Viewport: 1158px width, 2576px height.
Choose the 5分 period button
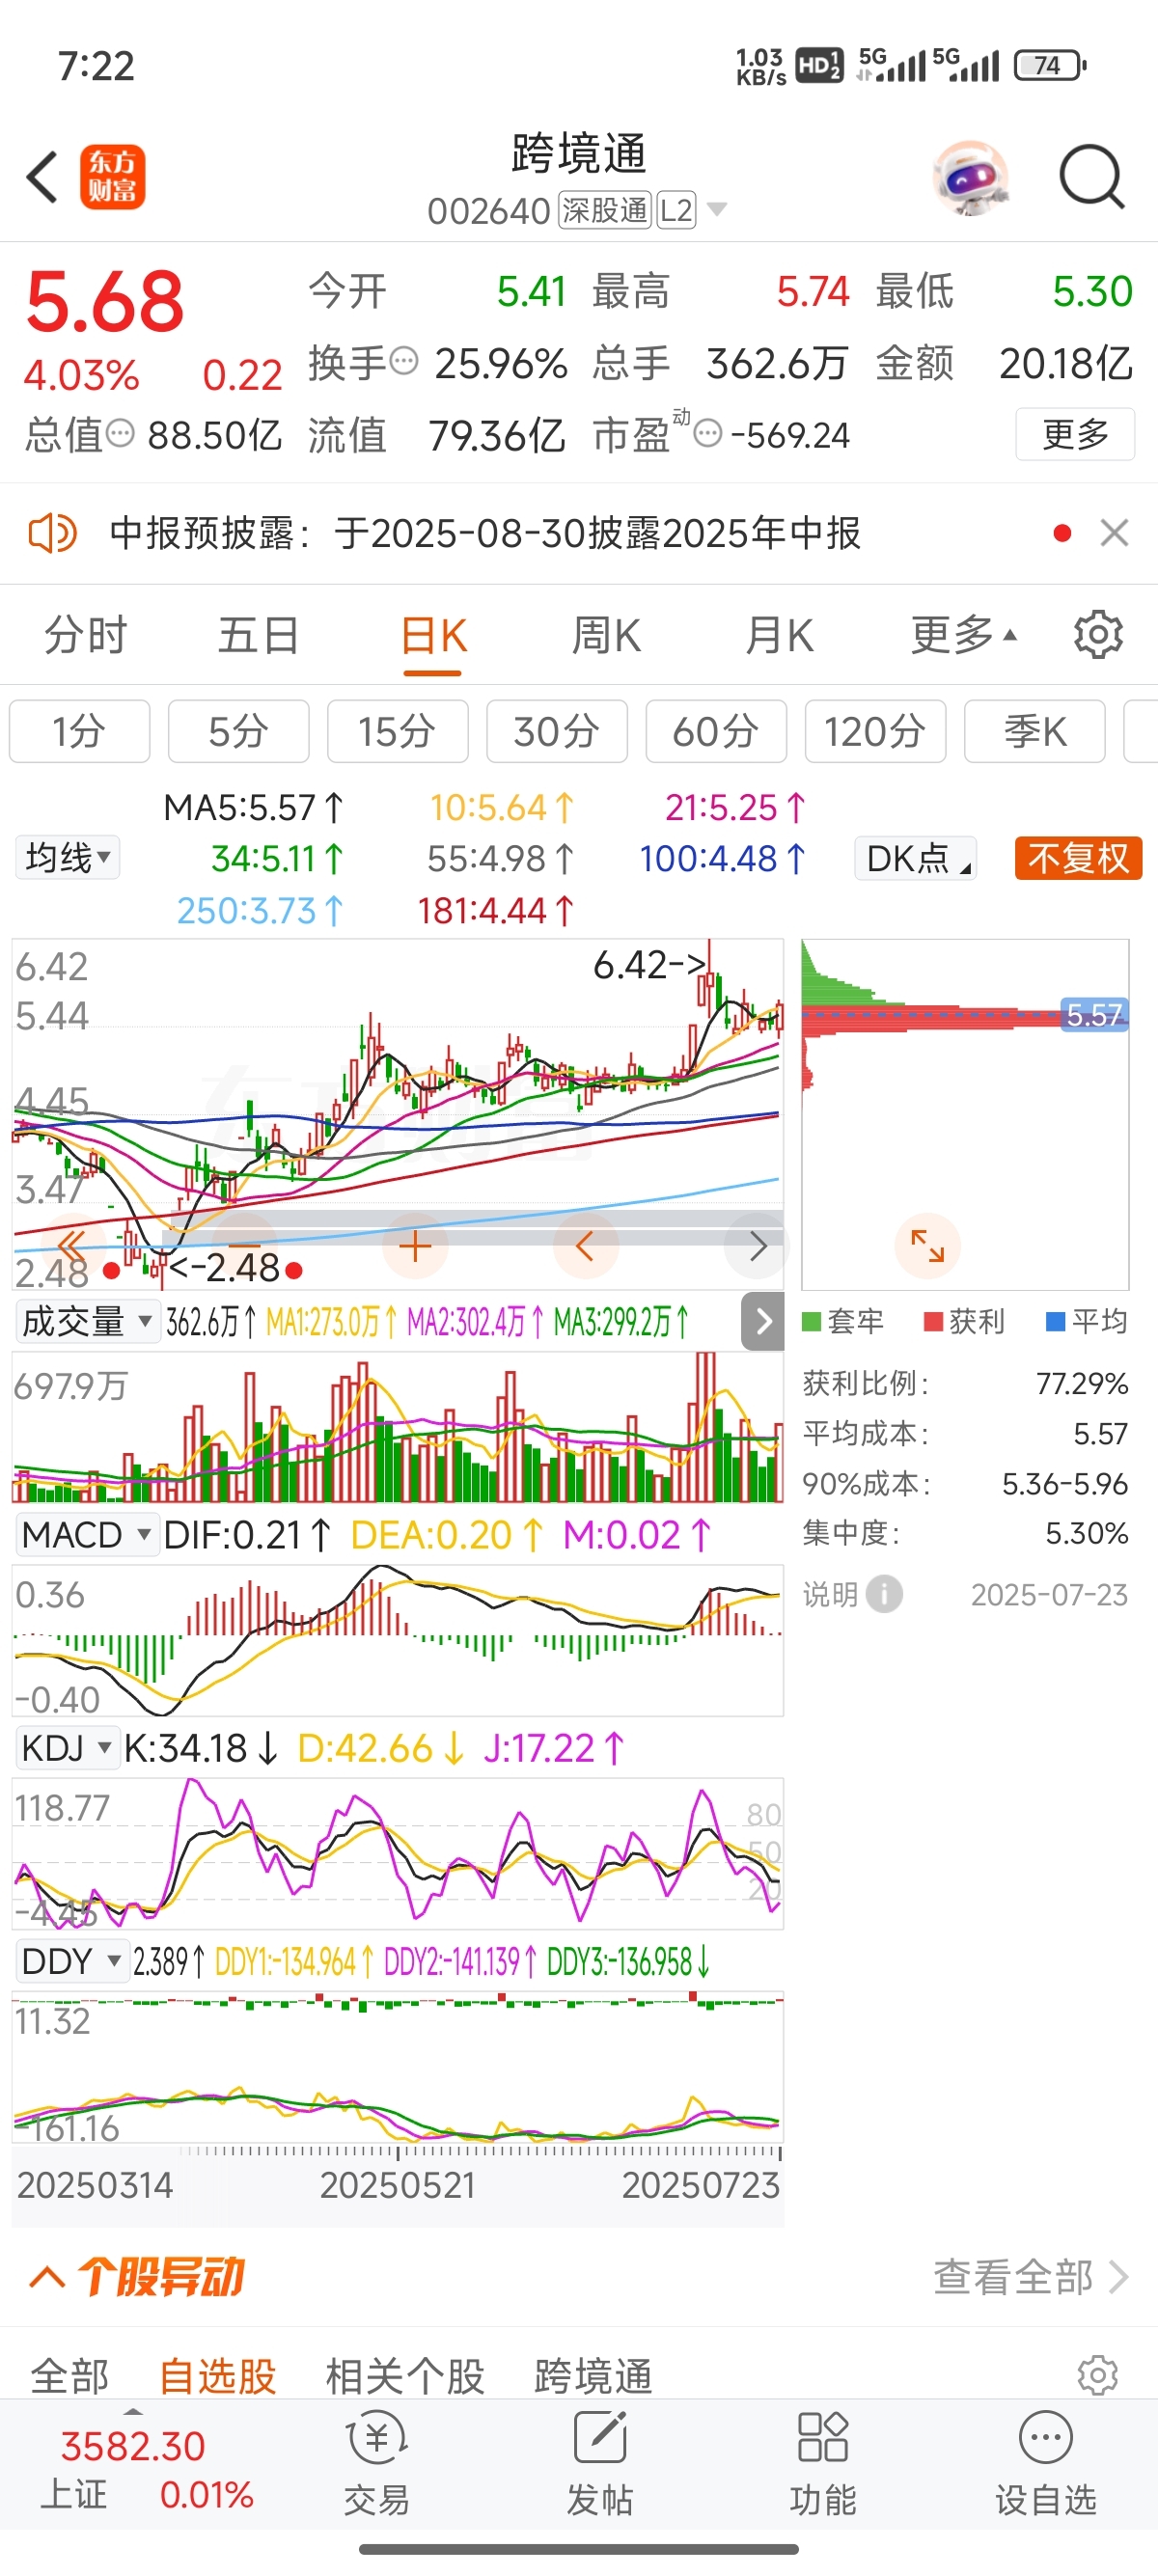tap(239, 731)
